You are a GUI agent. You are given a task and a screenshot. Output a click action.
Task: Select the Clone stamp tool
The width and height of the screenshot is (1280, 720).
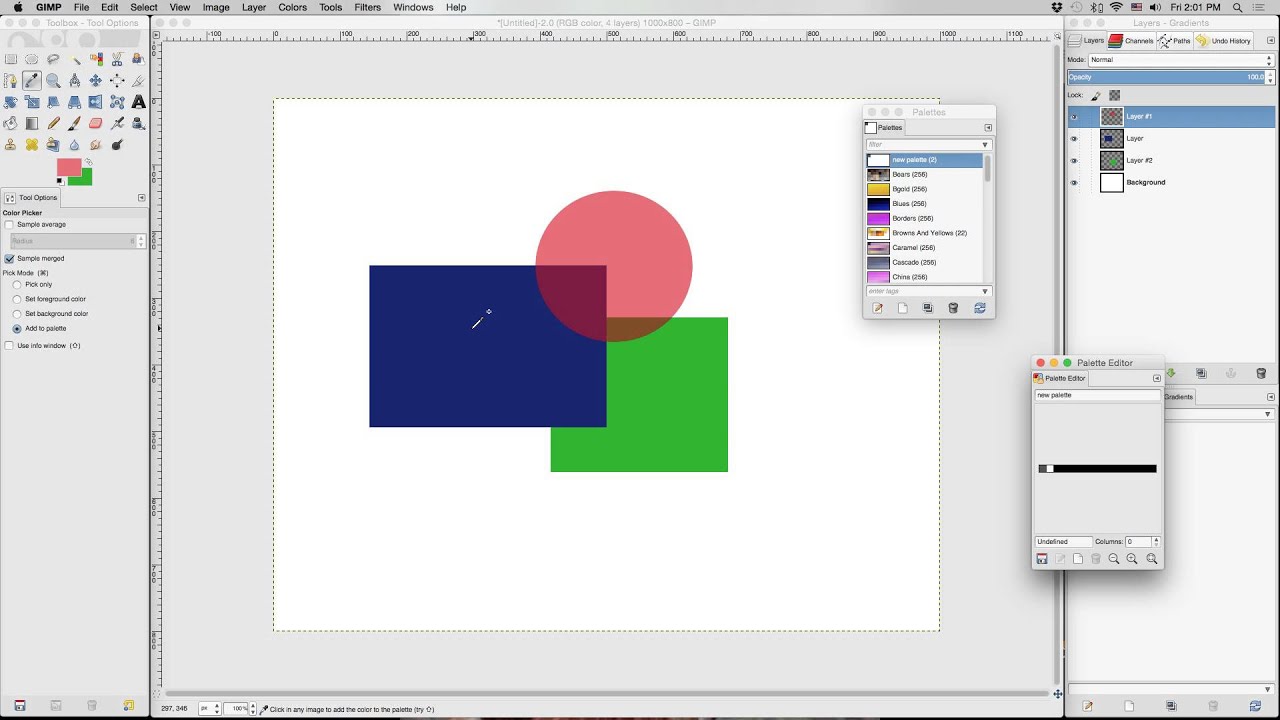pos(10,145)
